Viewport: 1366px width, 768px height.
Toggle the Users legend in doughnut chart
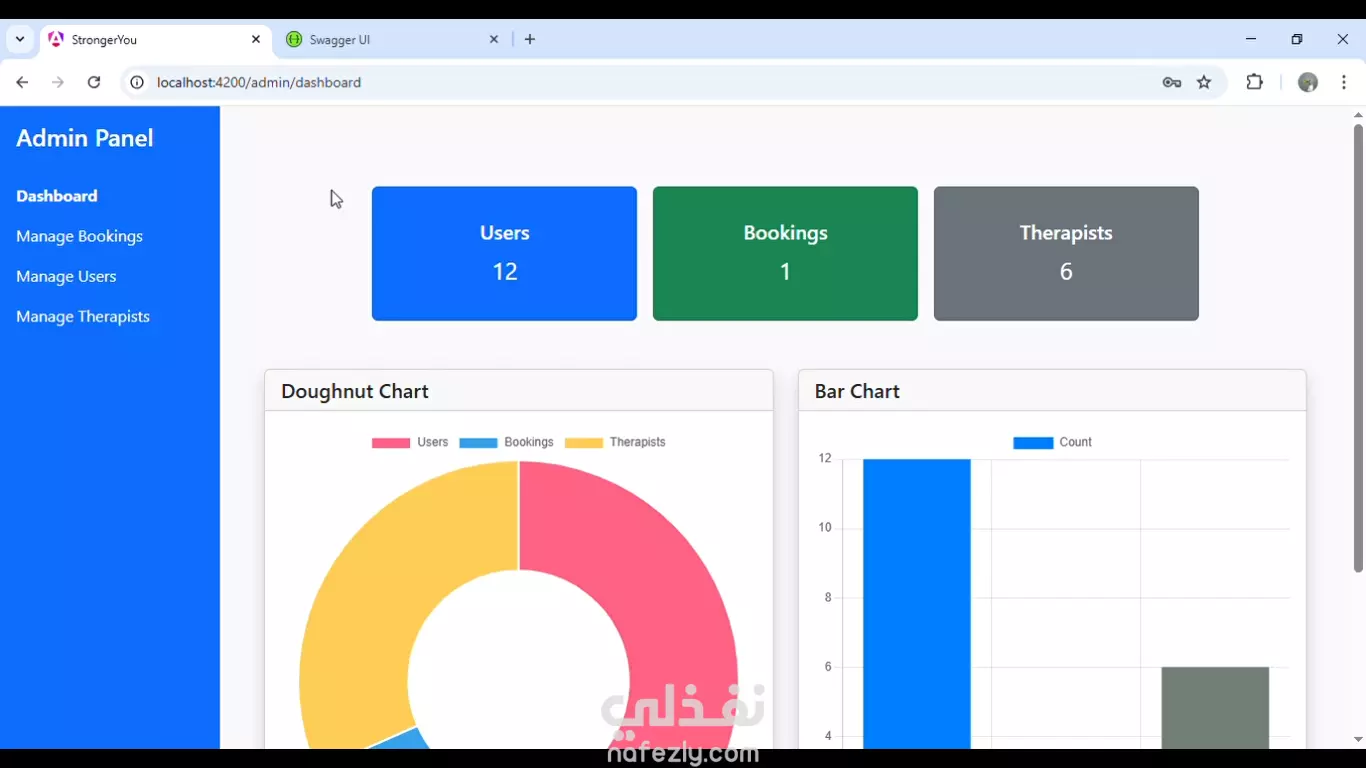tap(410, 442)
